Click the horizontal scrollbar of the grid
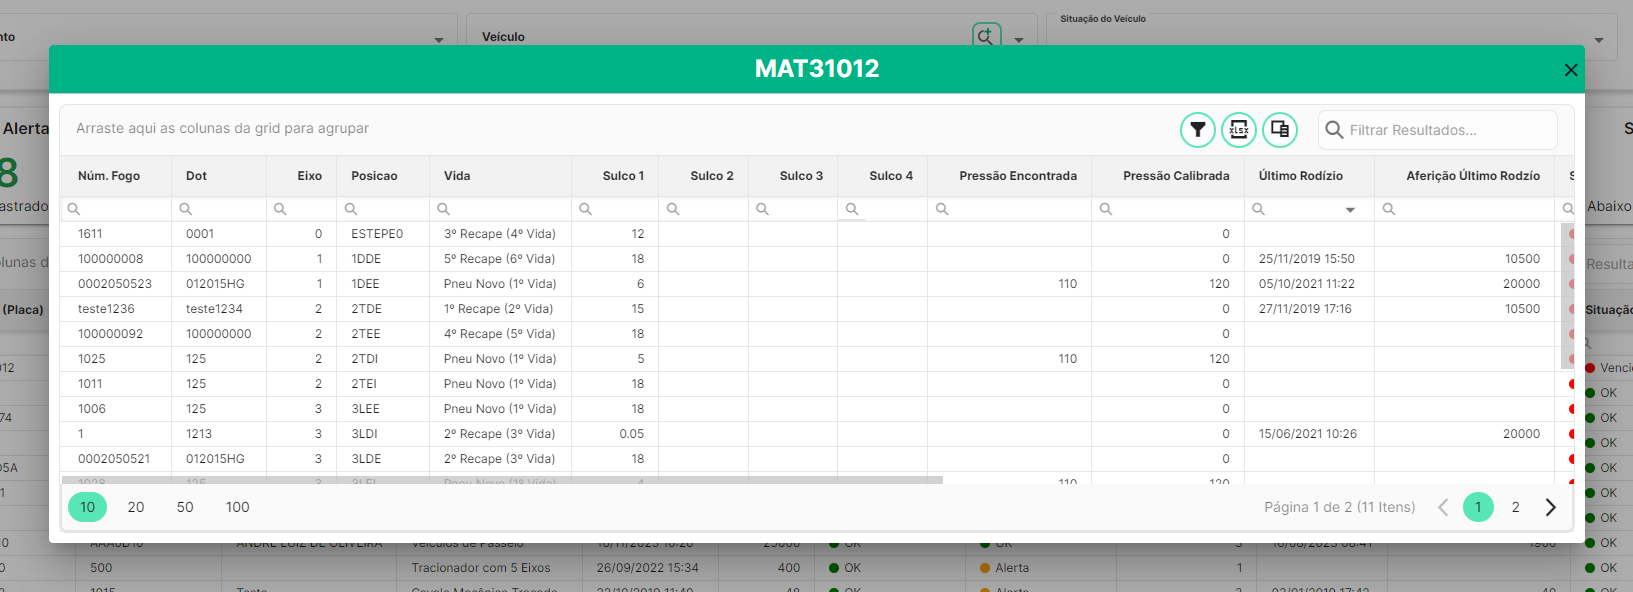The image size is (1633, 592). coord(502,480)
